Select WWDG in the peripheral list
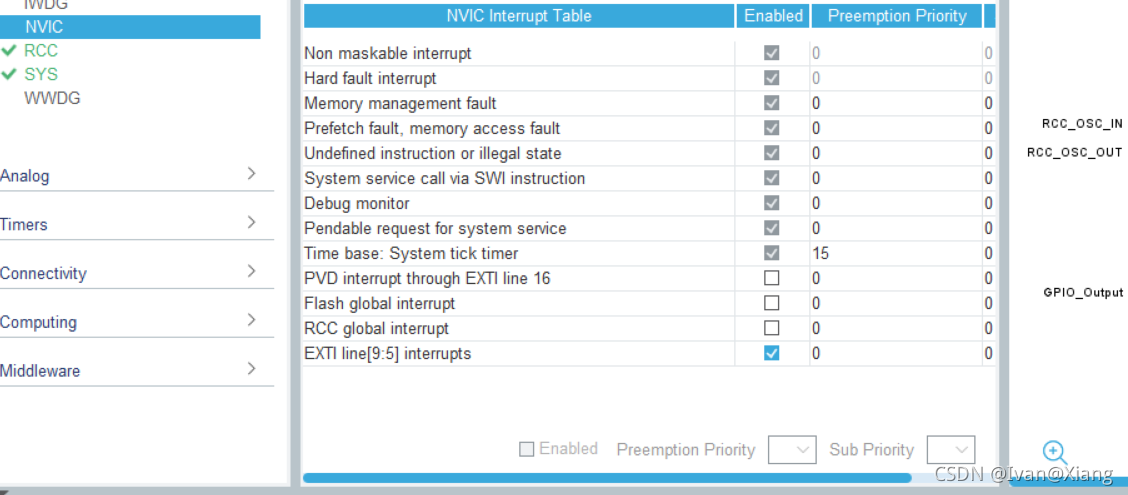This screenshot has width=1128, height=495. (52, 99)
